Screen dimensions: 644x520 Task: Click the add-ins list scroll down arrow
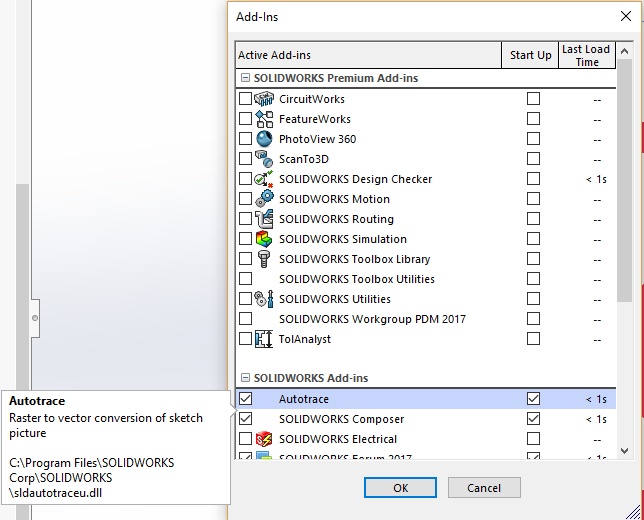point(624,451)
